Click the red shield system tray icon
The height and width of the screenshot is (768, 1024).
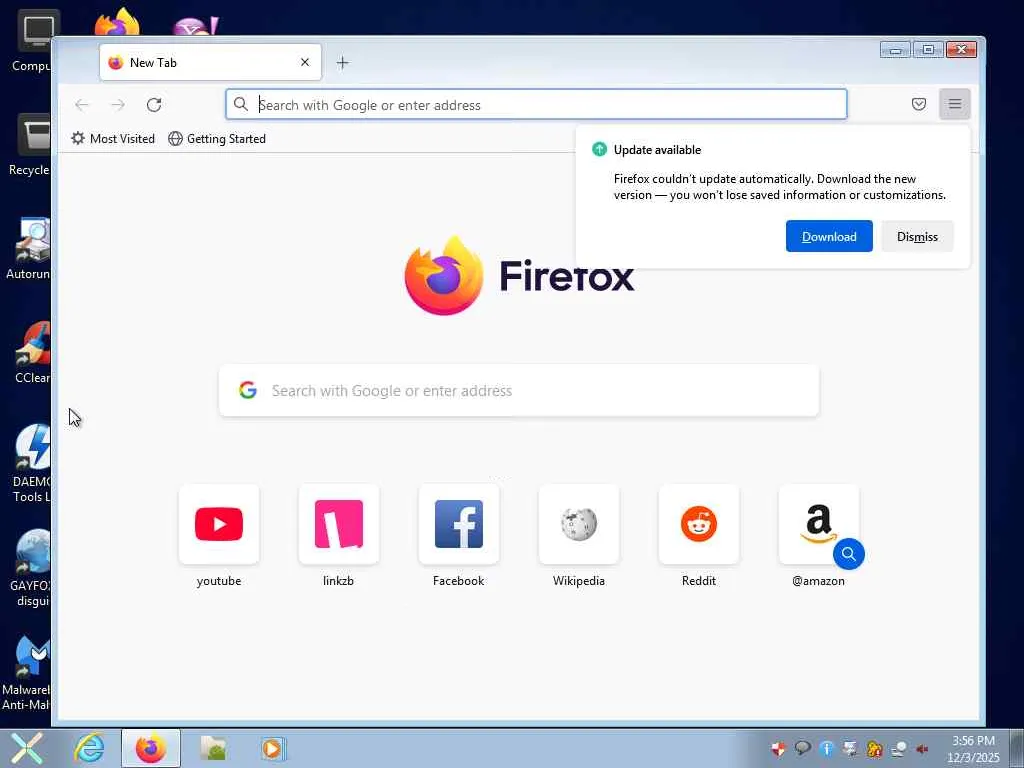(778, 748)
